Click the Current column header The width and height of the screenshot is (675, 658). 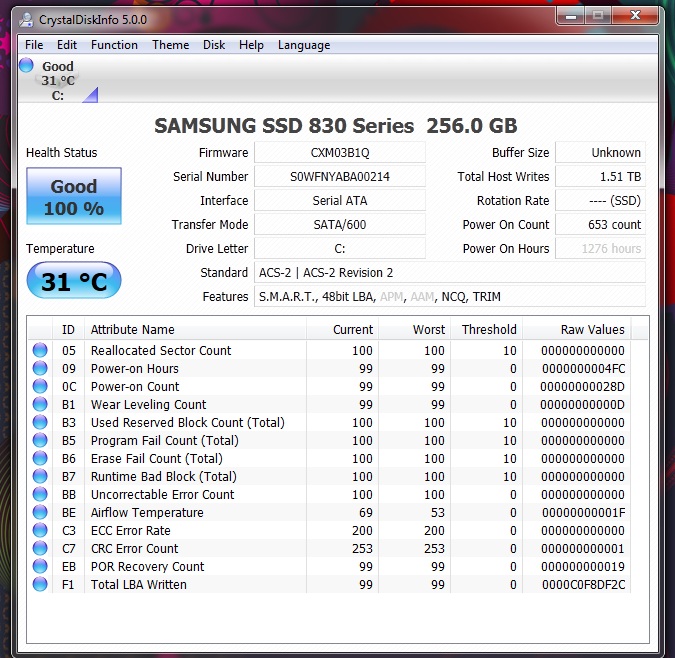pyautogui.click(x=343, y=329)
